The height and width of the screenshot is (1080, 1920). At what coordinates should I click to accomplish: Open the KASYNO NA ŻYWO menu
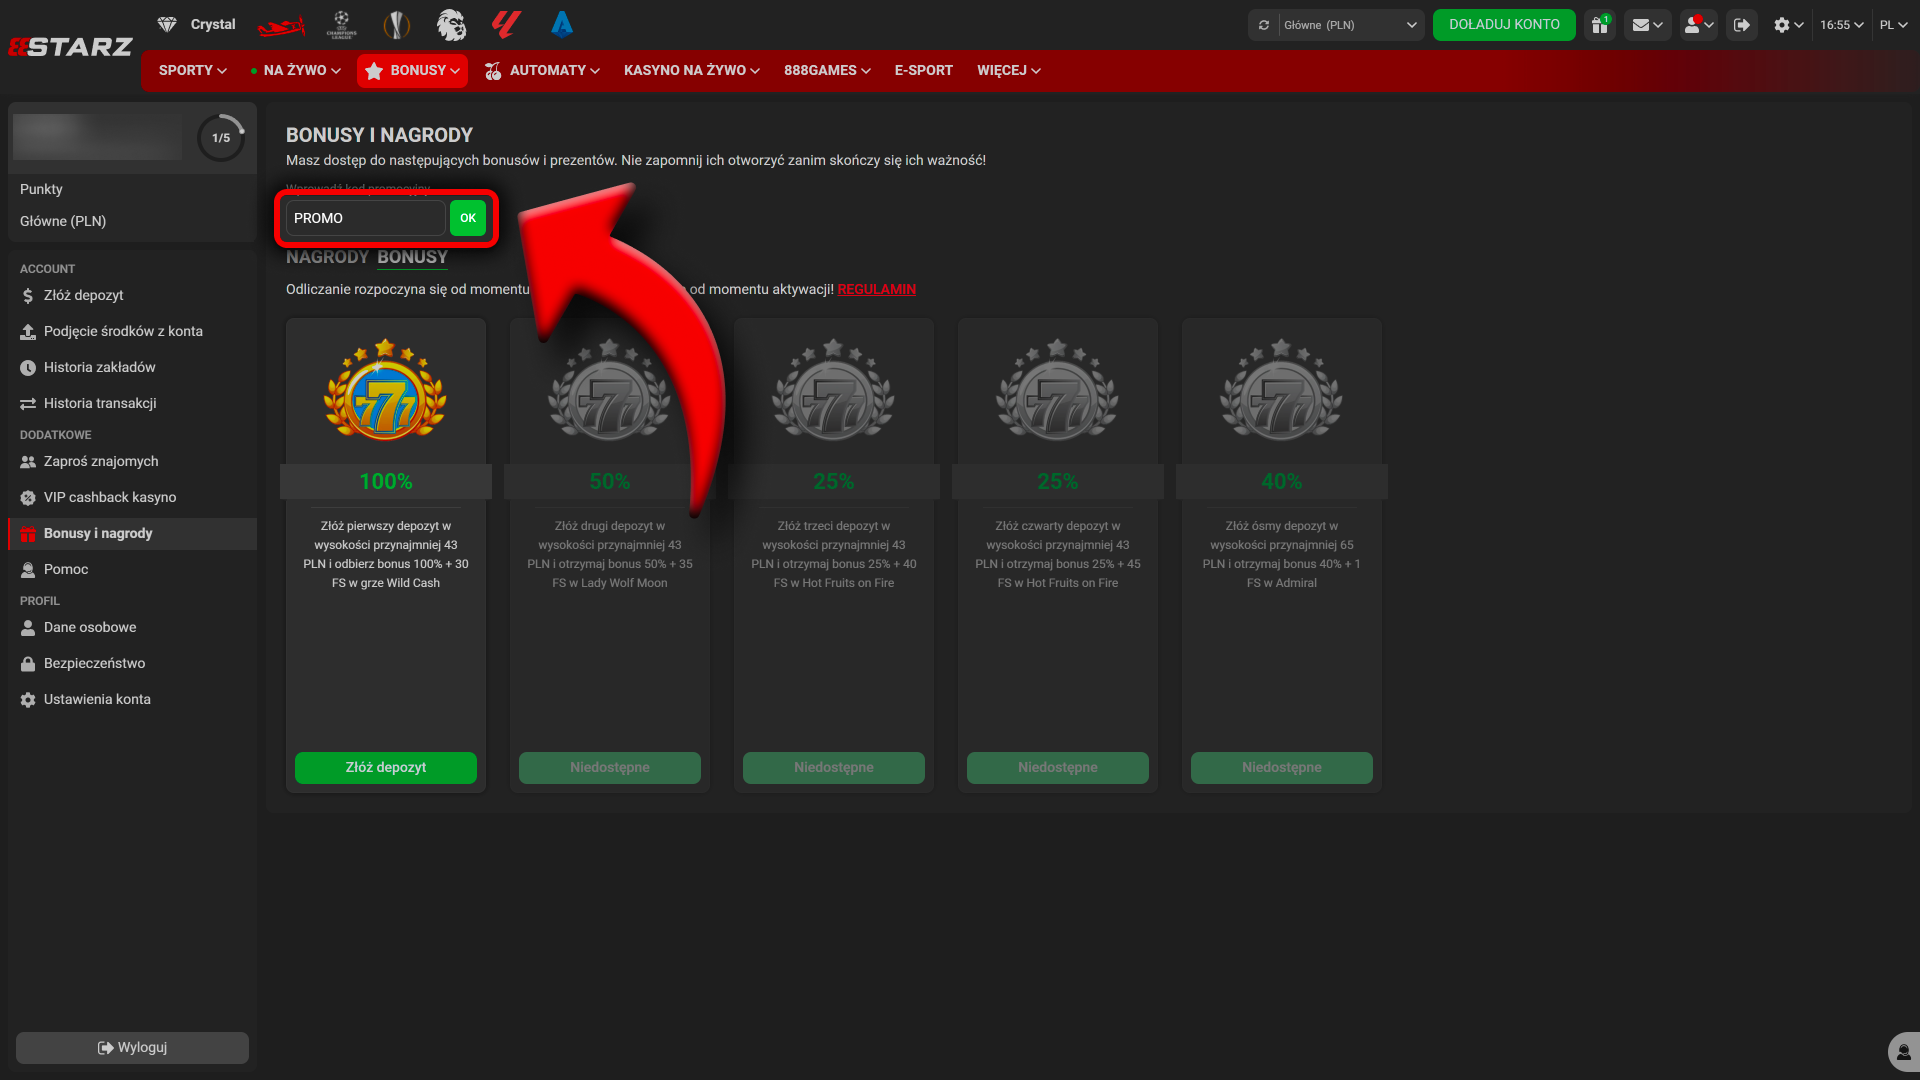pos(692,70)
